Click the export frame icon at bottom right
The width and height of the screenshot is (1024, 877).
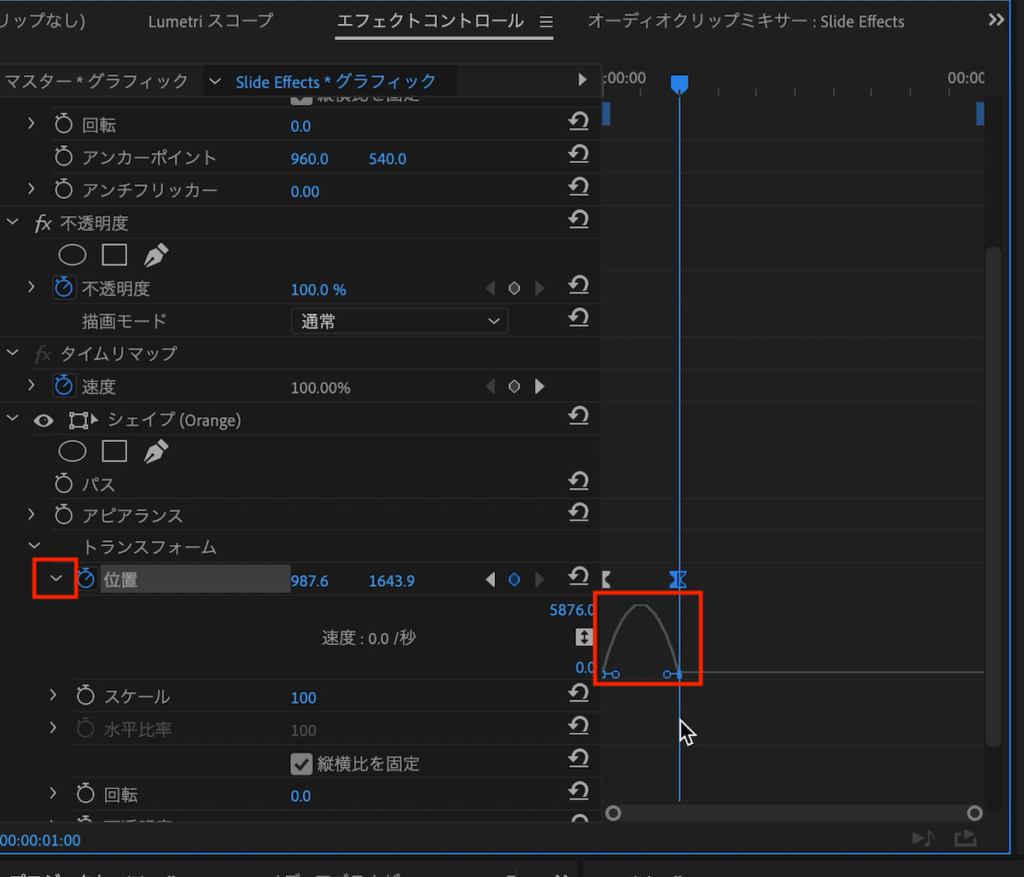[x=965, y=838]
